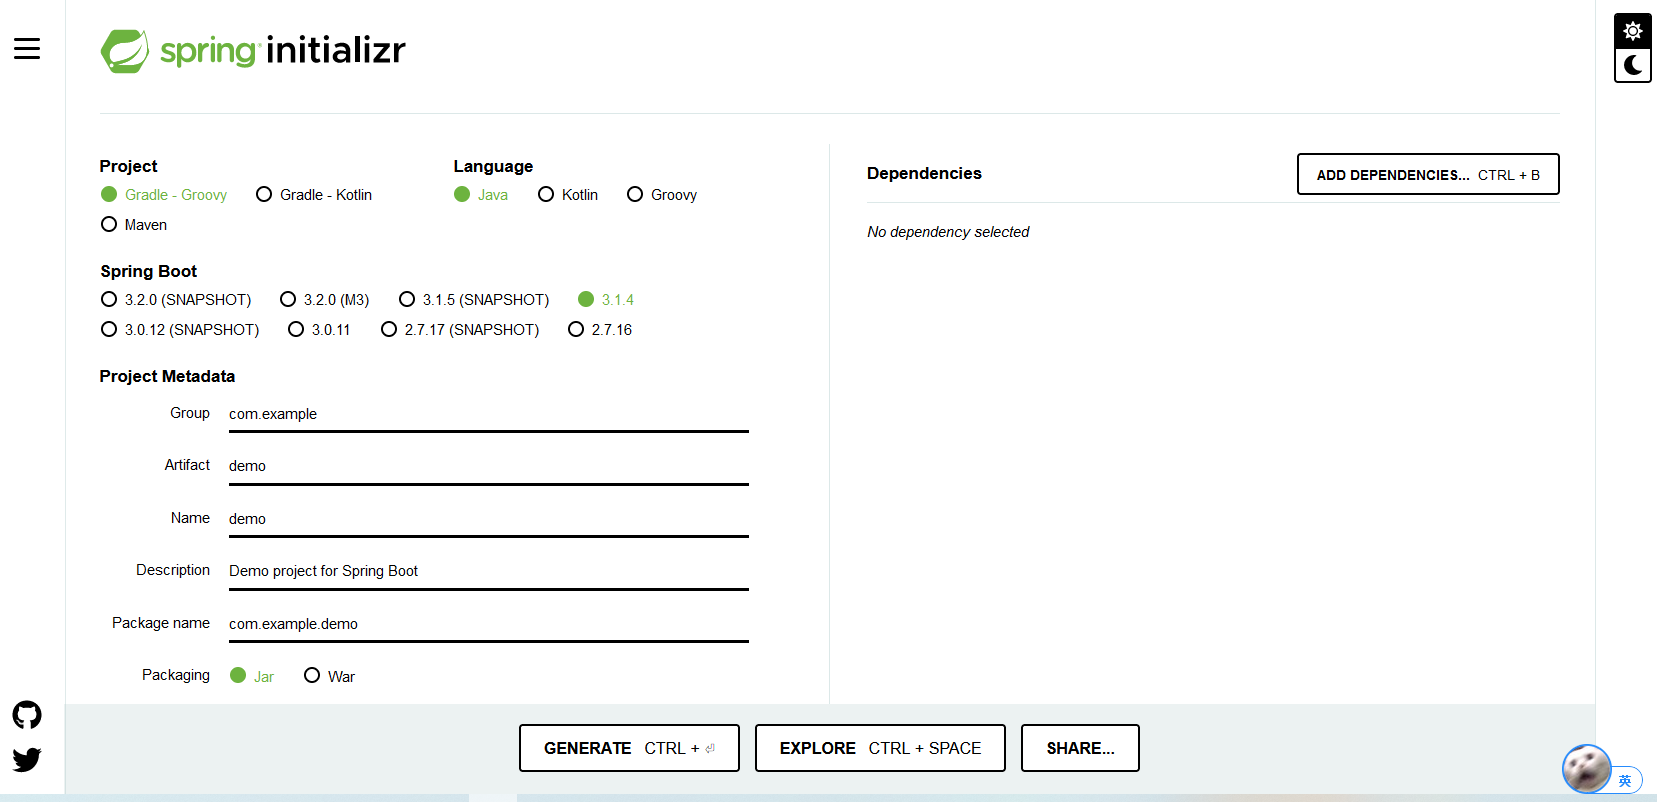Choose Groovy as the language
Screen dimensions: 1657x802
click(662, 195)
